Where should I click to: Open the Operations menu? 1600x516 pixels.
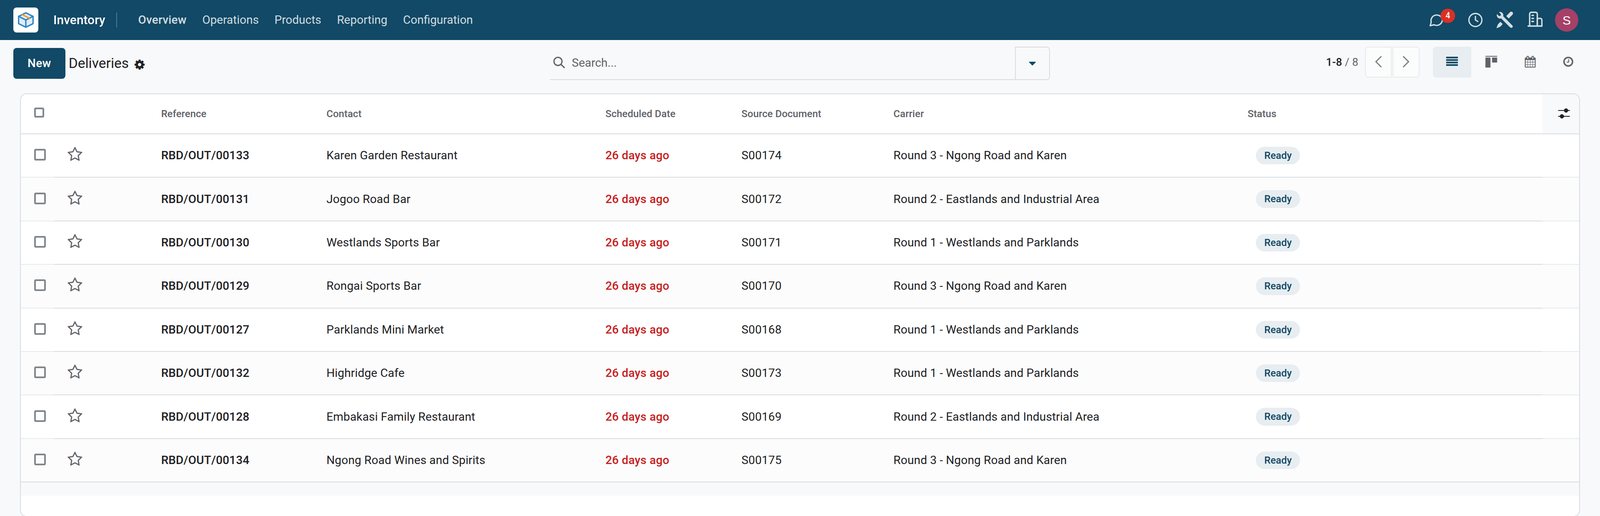[230, 20]
